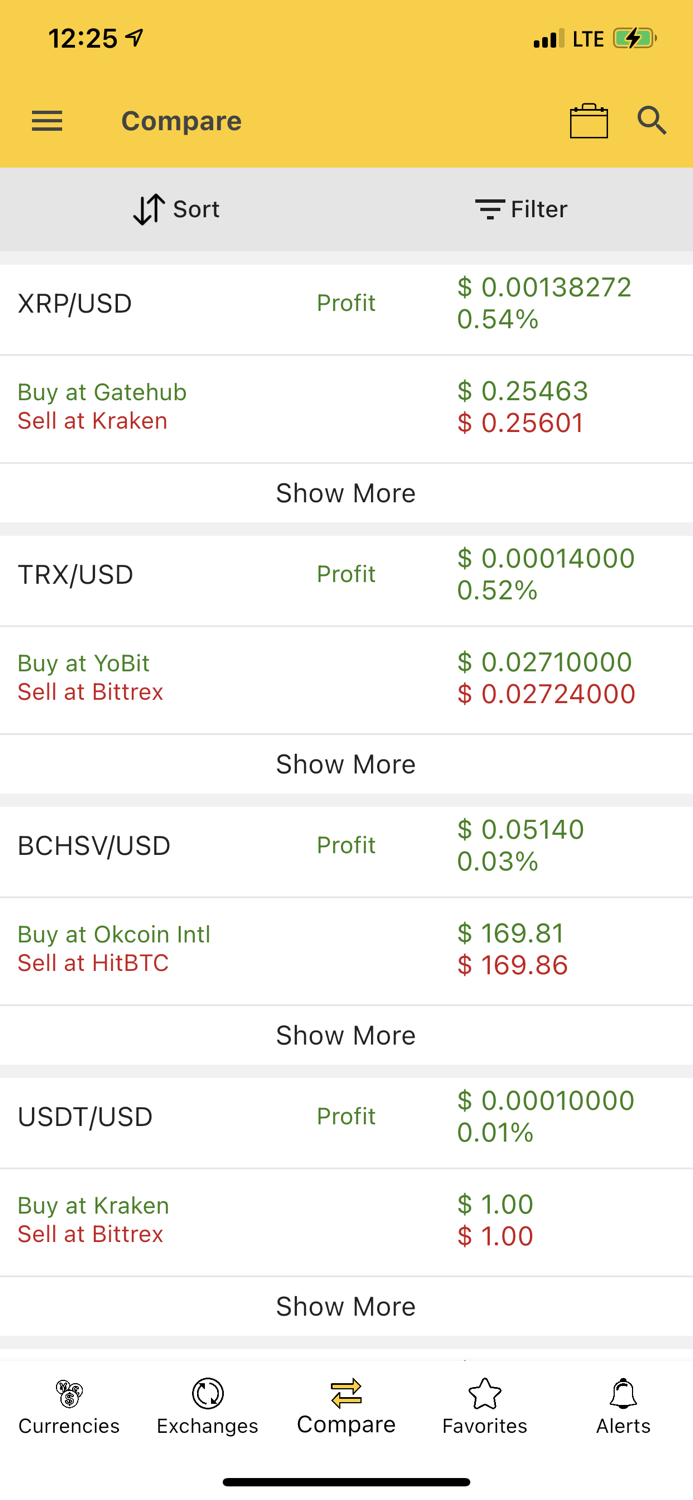Tap Buy at Gatehub entry
Screen dimensions: 693x1500
click(101, 392)
